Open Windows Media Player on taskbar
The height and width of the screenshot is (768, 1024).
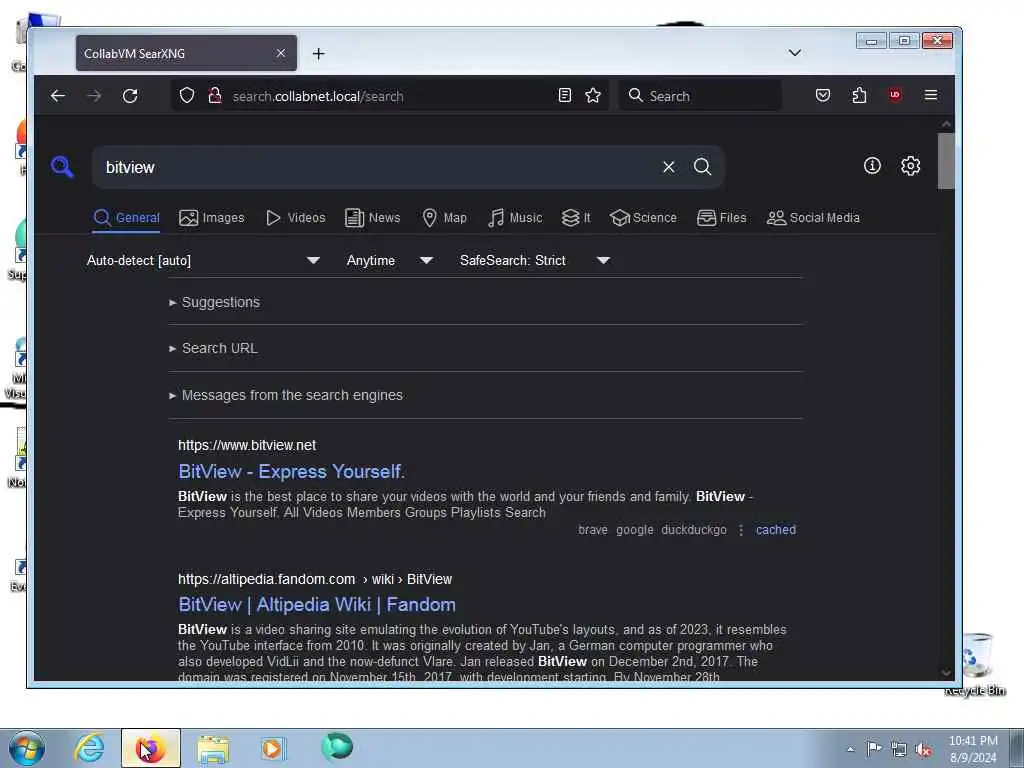[273, 748]
